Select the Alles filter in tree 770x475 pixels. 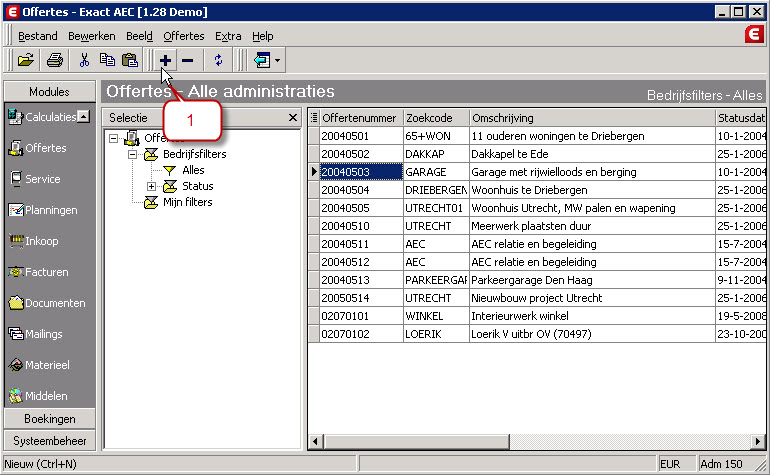coord(192,170)
